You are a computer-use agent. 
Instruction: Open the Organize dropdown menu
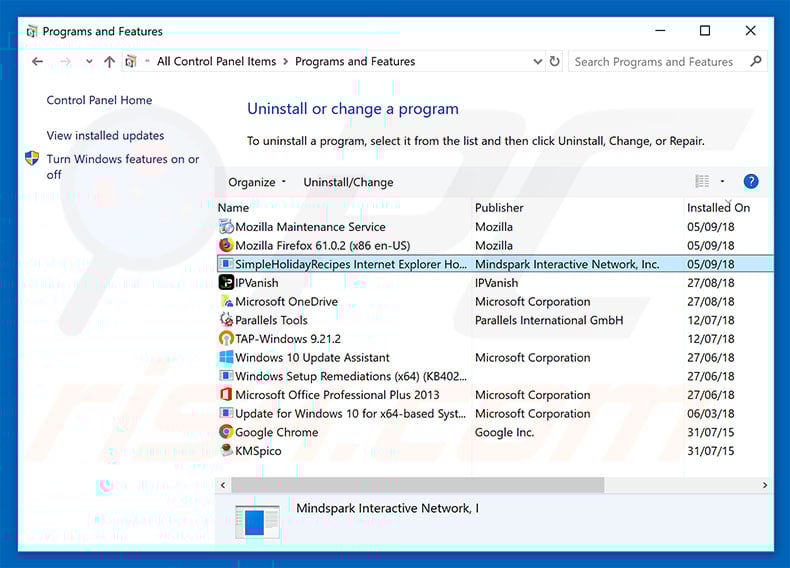tap(257, 182)
